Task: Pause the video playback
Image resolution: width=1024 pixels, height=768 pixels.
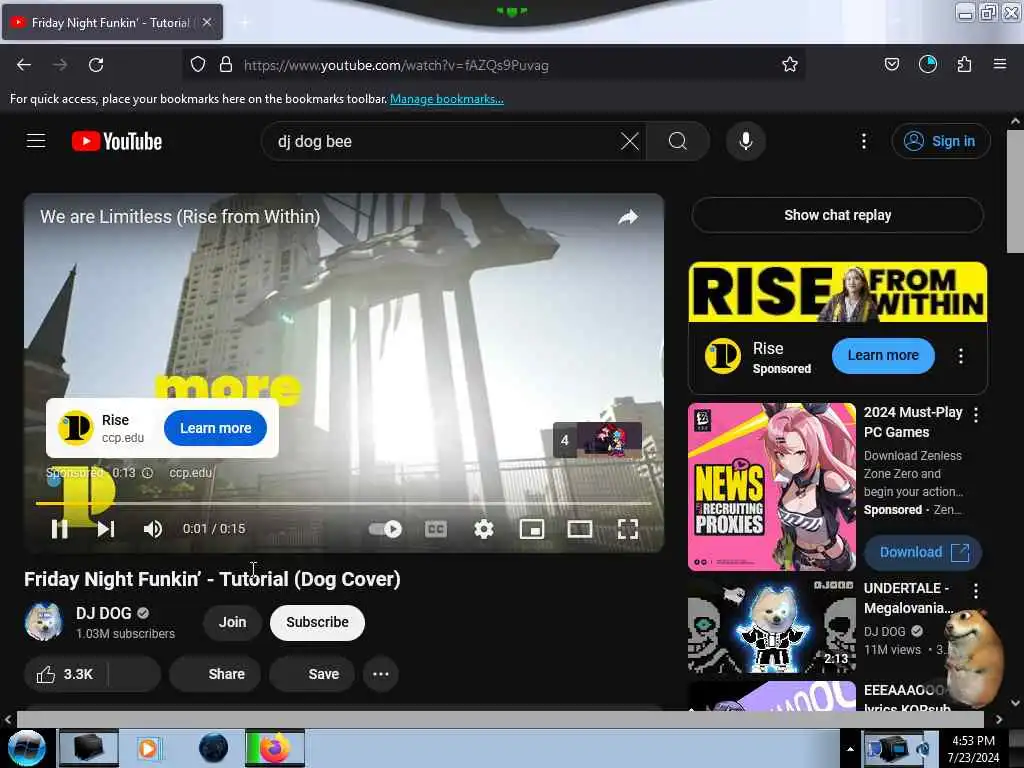Action: 59,529
